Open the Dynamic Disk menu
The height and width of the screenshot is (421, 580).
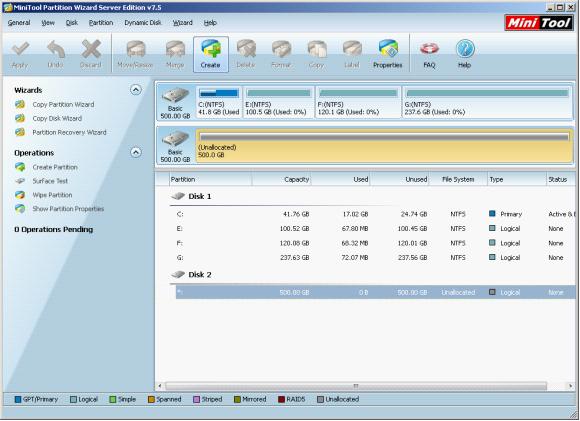pos(142,23)
